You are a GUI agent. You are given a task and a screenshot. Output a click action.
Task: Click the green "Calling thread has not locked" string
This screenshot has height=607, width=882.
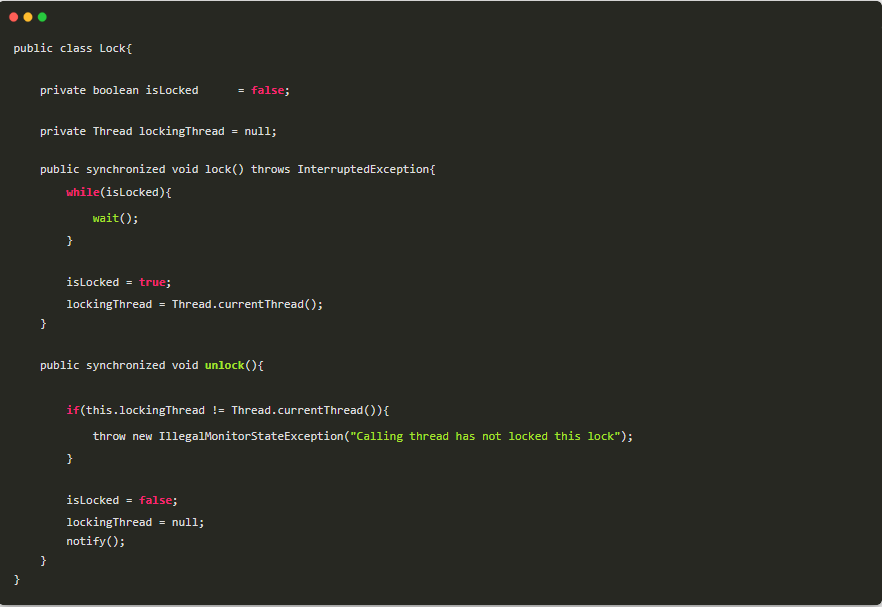point(488,436)
